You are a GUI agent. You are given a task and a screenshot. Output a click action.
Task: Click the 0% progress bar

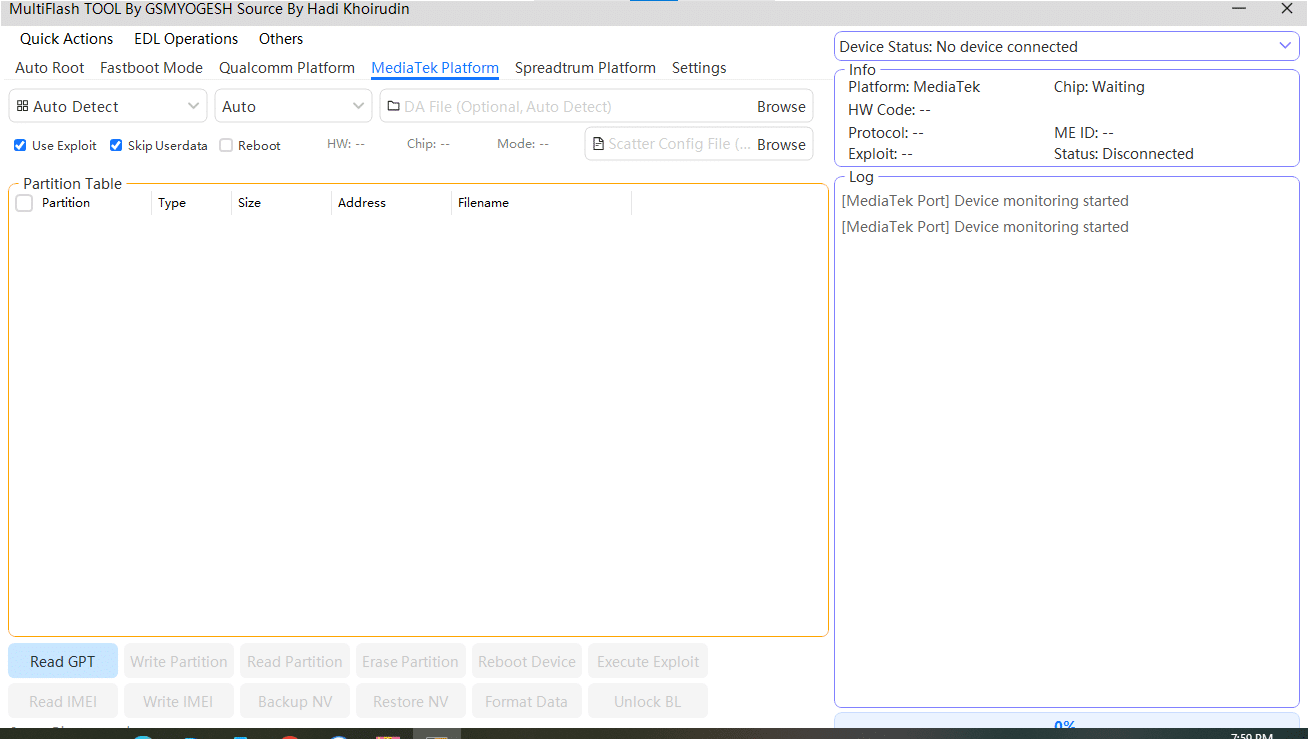click(1066, 724)
